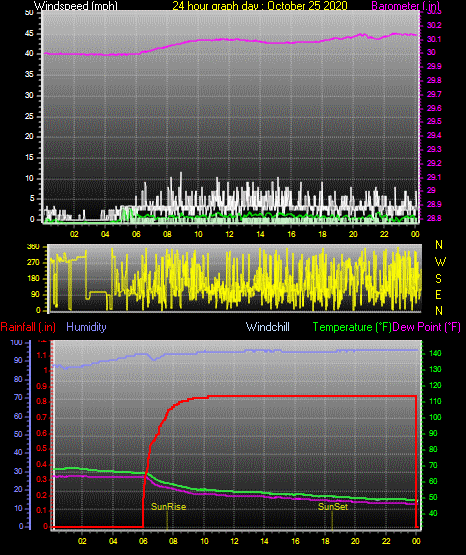Viewport: 466px width, 555px height.
Task: Click the 'SunSet' marker label
Action: (333, 507)
